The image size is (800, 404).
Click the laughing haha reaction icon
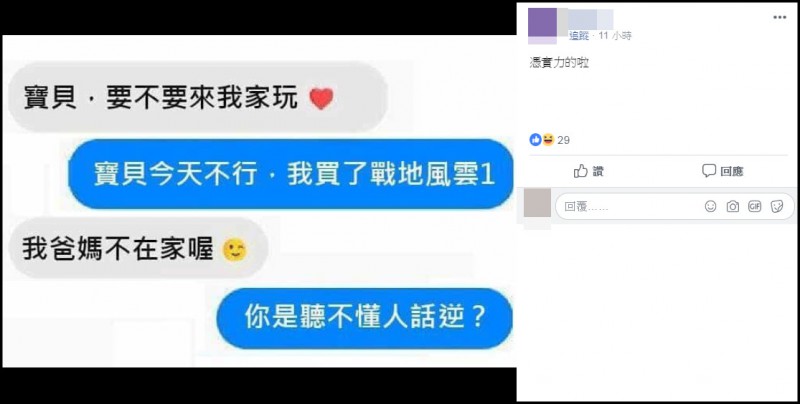[x=548, y=140]
